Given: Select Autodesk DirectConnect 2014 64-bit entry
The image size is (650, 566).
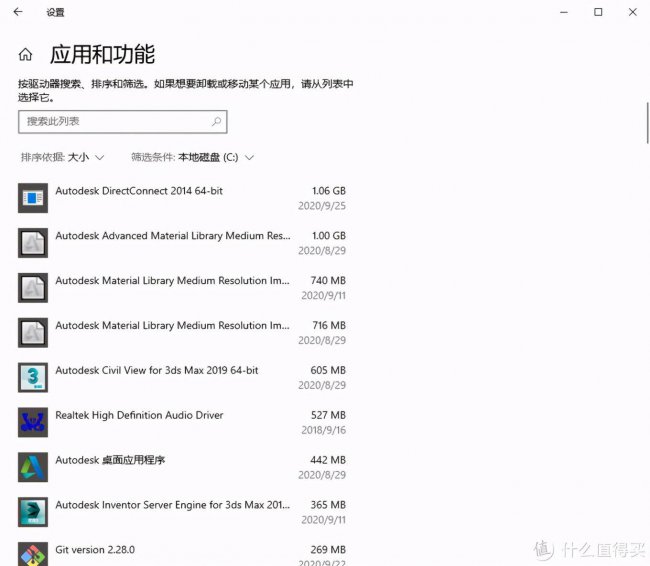Looking at the screenshot, I should click(139, 191).
